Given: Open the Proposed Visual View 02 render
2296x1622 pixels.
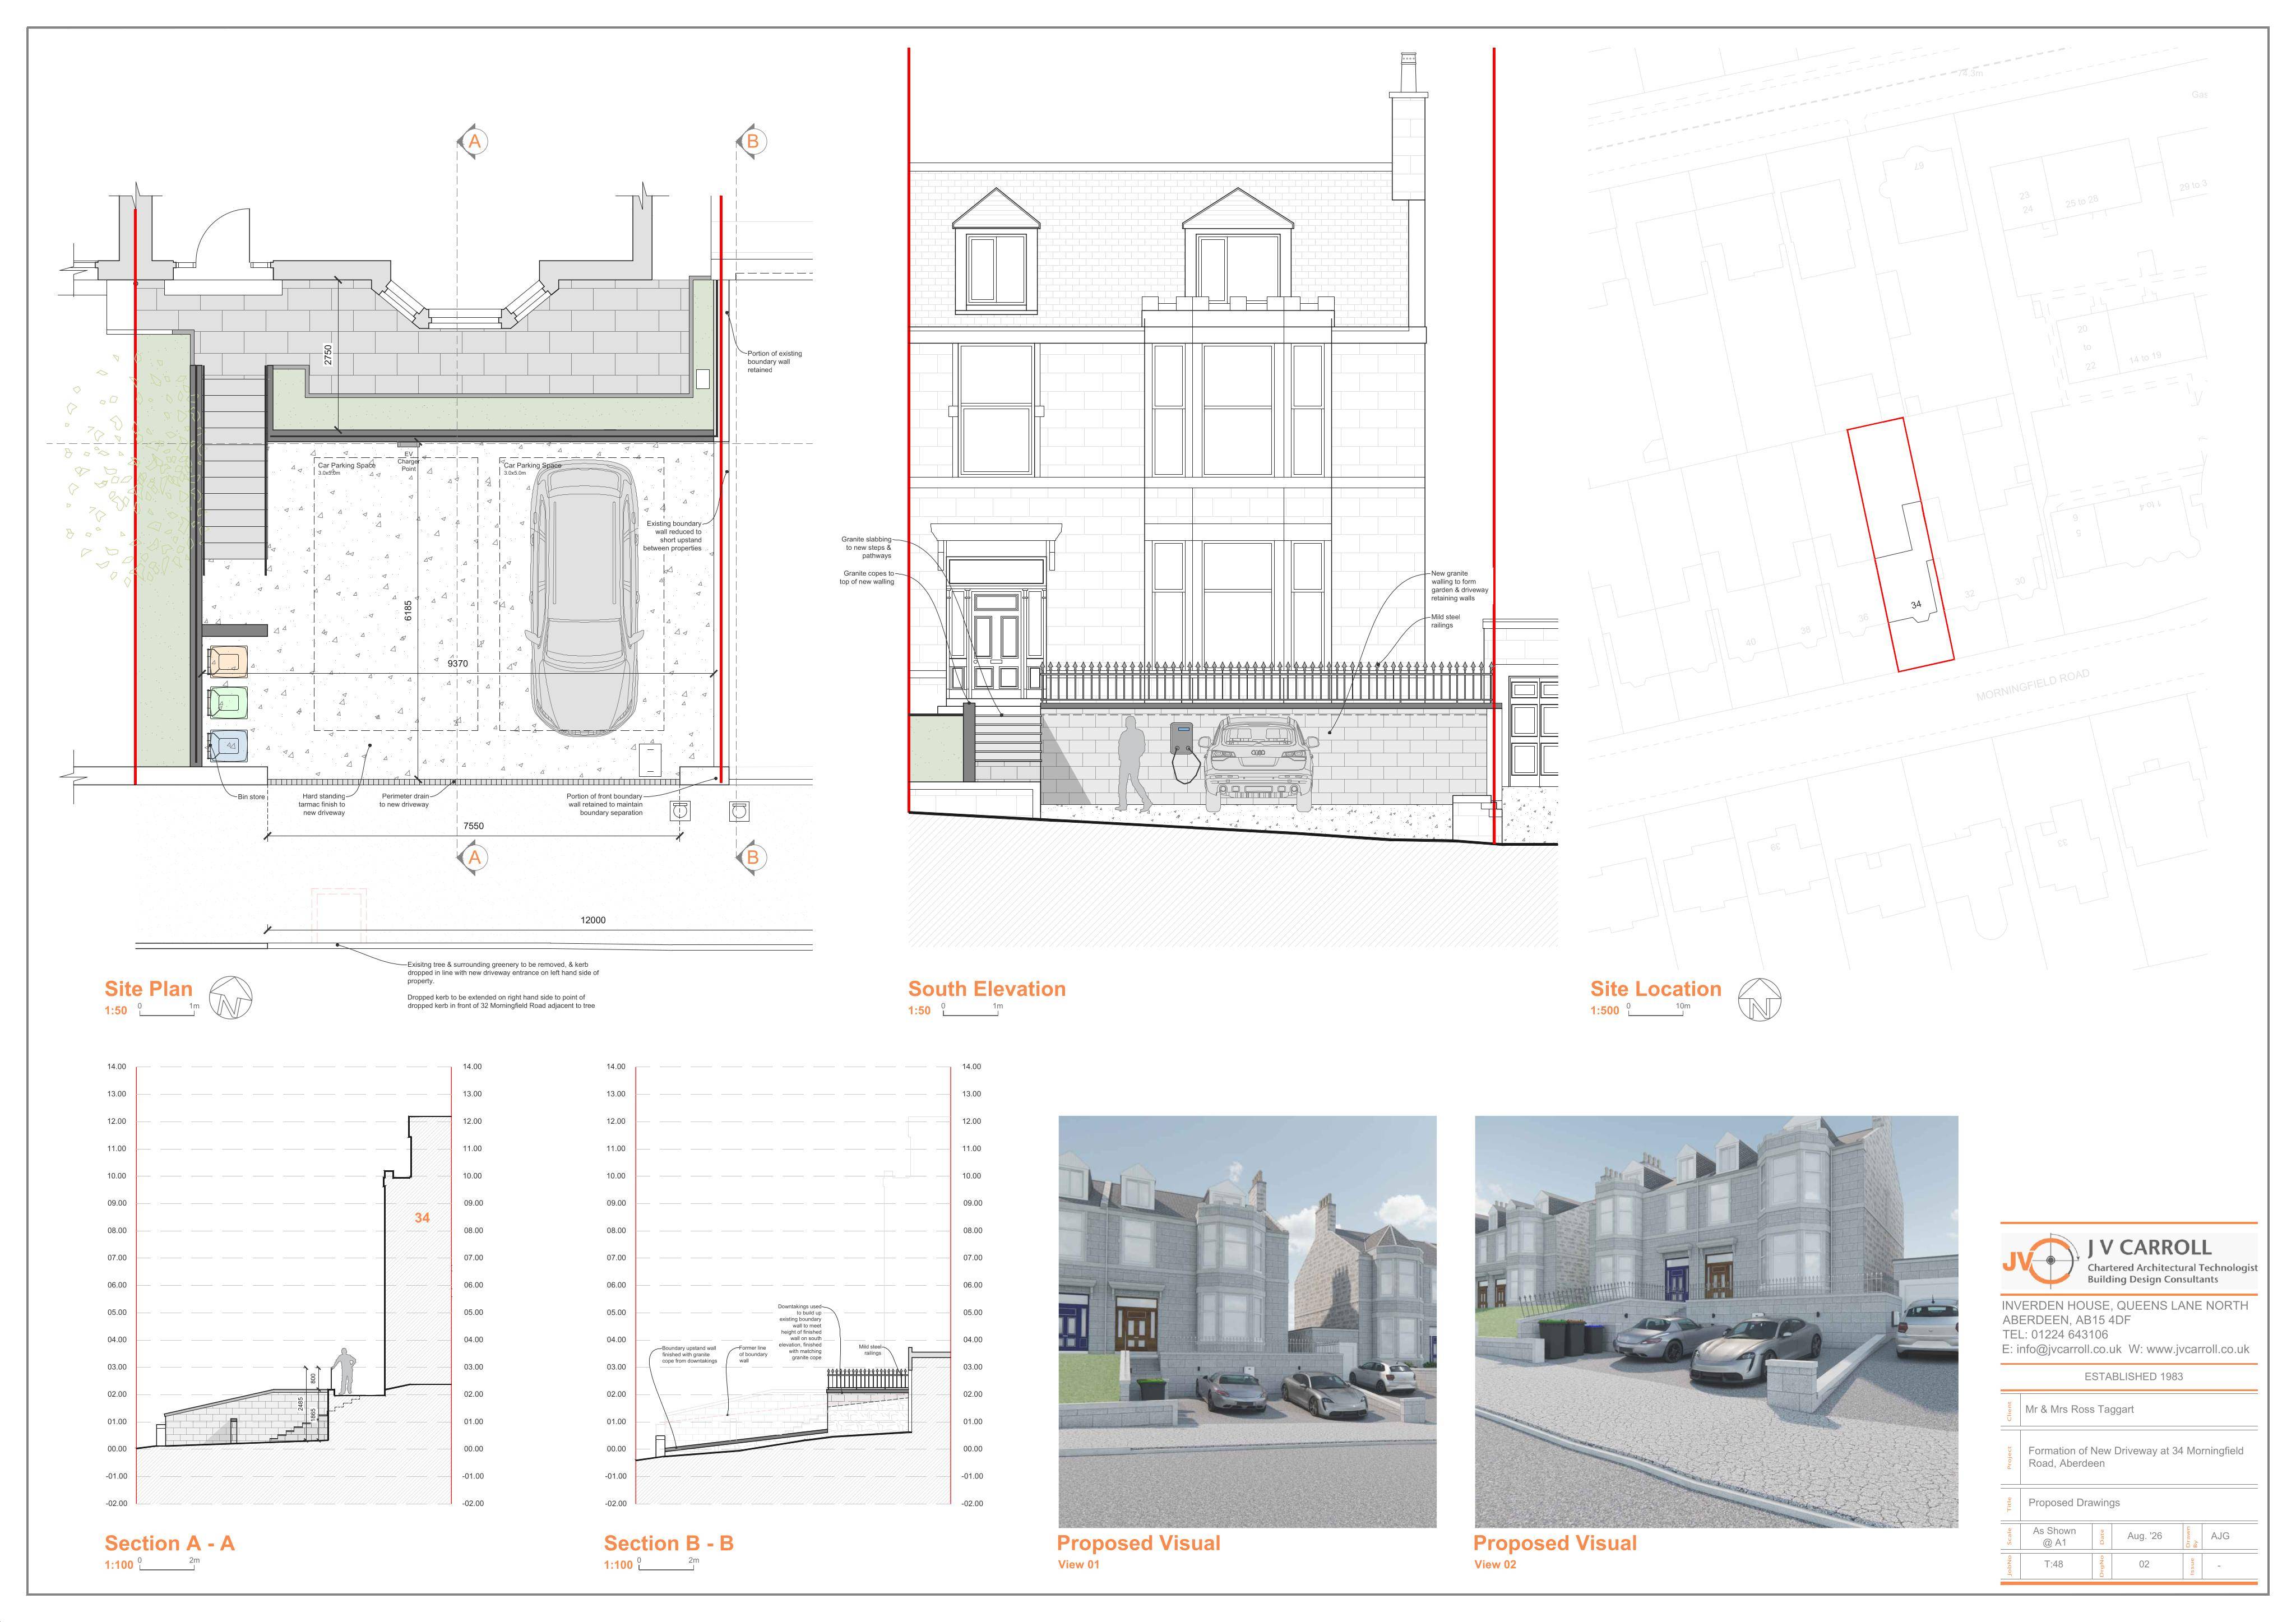Looking at the screenshot, I should coord(1716,1322).
